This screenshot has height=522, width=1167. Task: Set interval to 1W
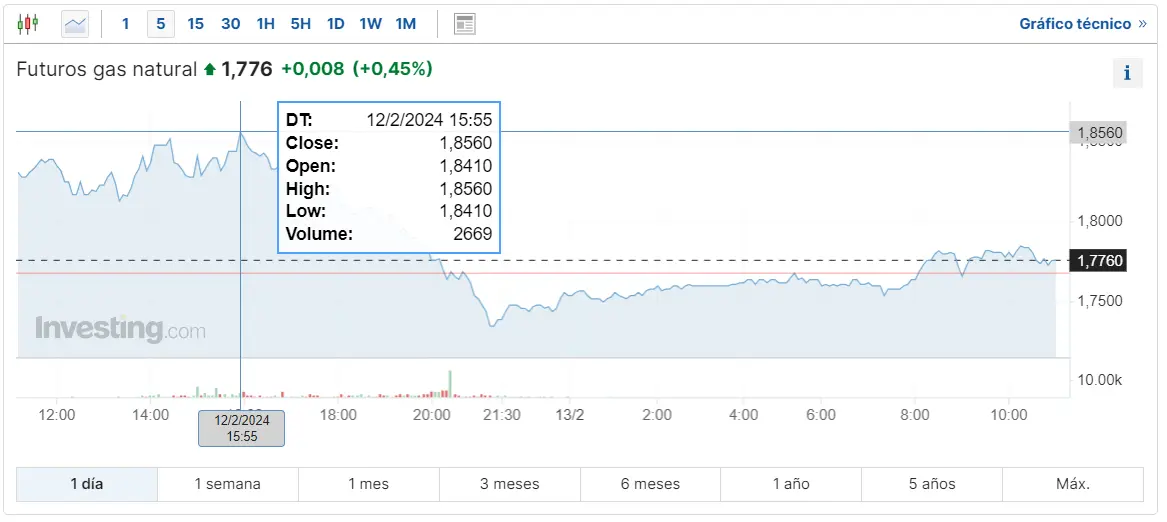pos(370,23)
